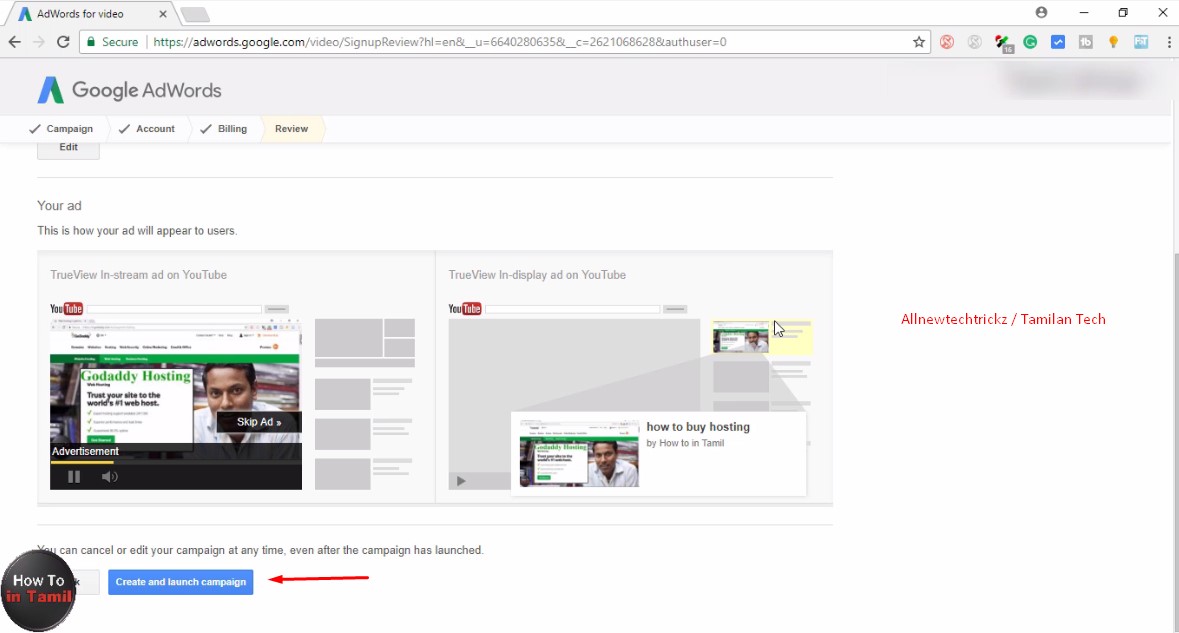Click the browser forward arrow
Screen dimensions: 1179x633
coord(39,42)
